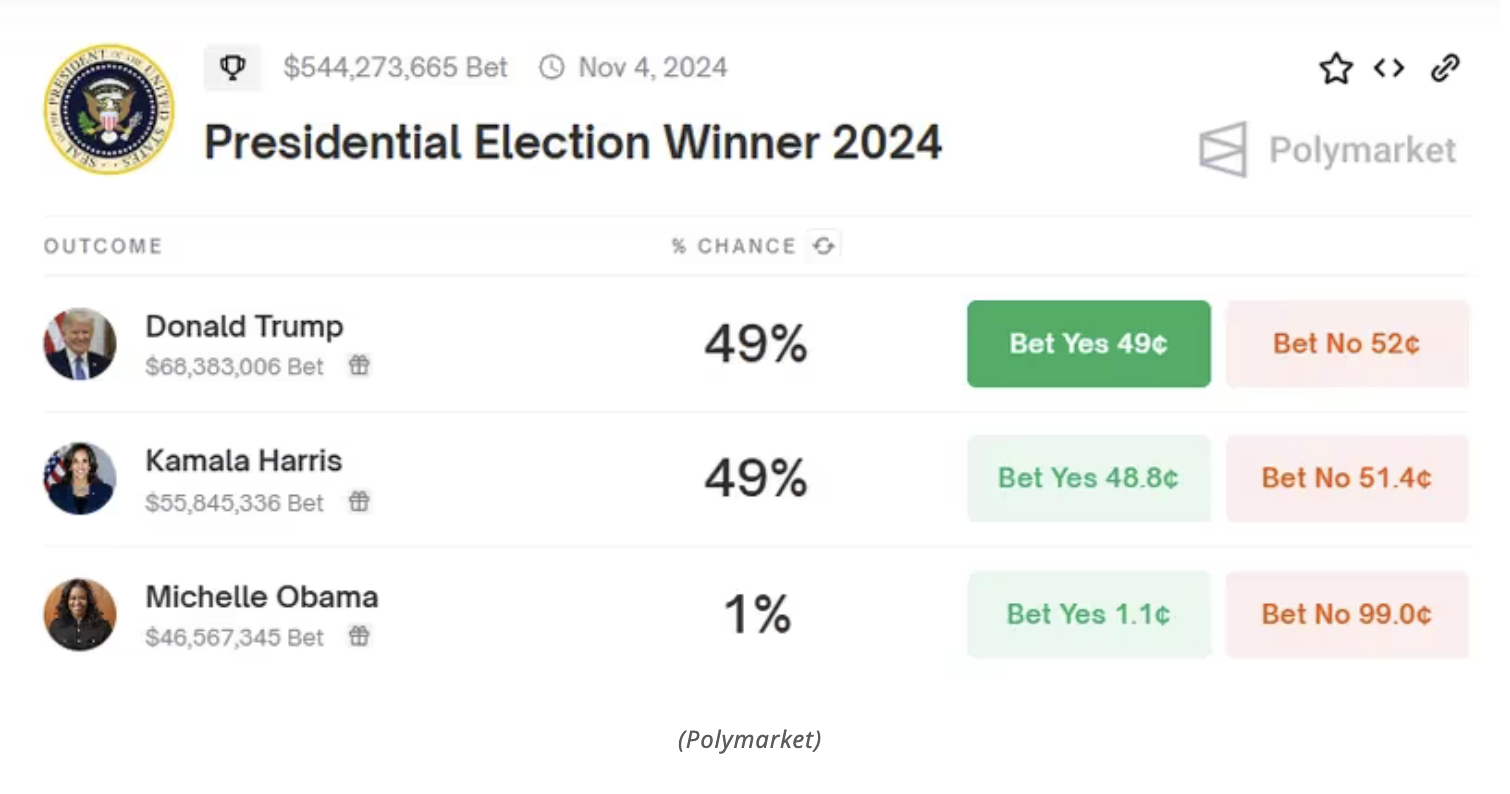Viewport: 1510px width, 794px height.
Task: Open the embed code icon
Action: click(1389, 68)
